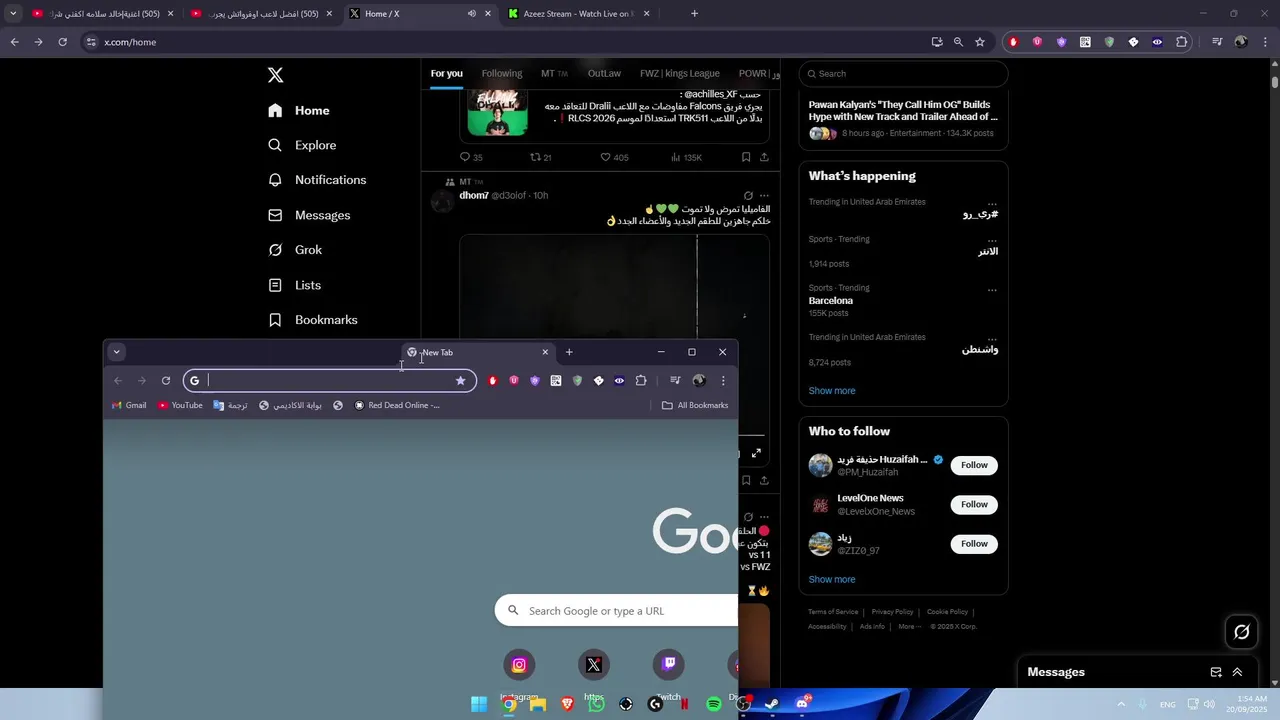Open Chrome menu in New Tab window

tap(723, 380)
